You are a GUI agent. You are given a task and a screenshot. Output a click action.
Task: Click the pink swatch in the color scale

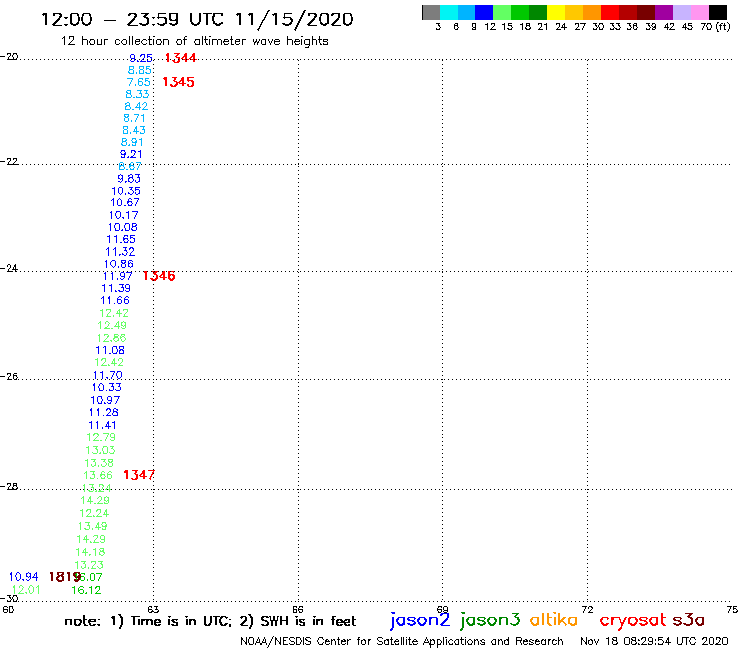click(699, 12)
